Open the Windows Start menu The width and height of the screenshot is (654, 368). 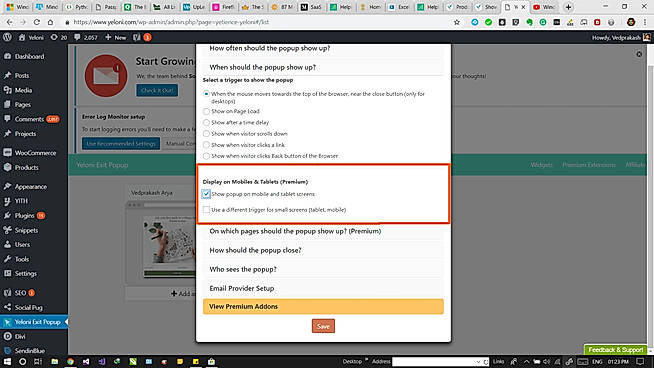(8, 361)
